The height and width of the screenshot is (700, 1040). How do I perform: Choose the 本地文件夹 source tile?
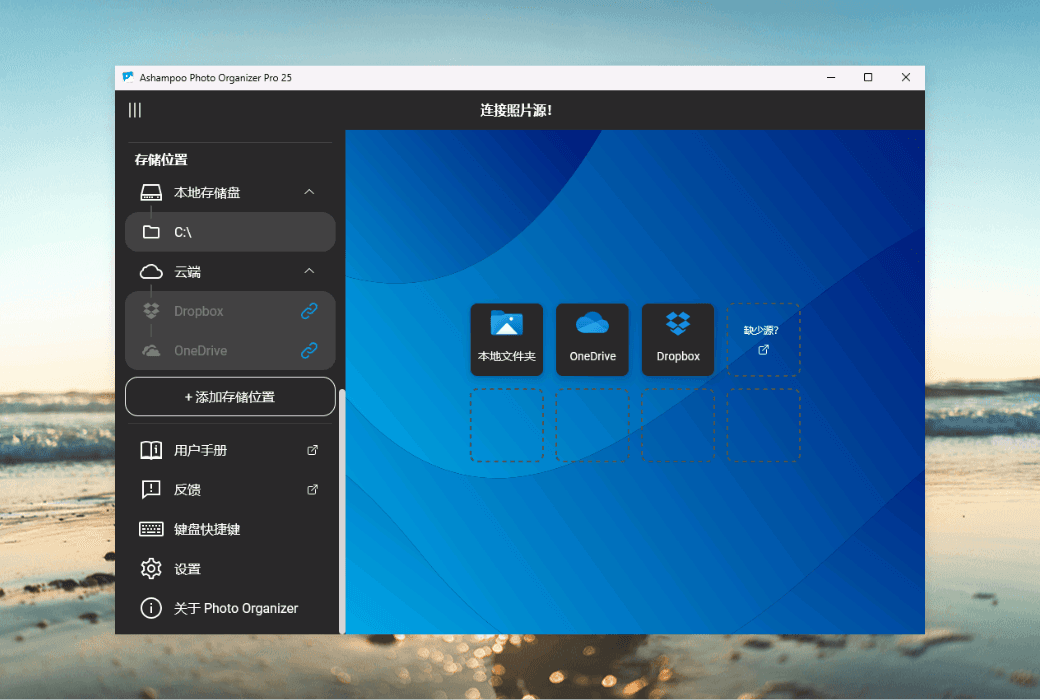click(x=507, y=340)
